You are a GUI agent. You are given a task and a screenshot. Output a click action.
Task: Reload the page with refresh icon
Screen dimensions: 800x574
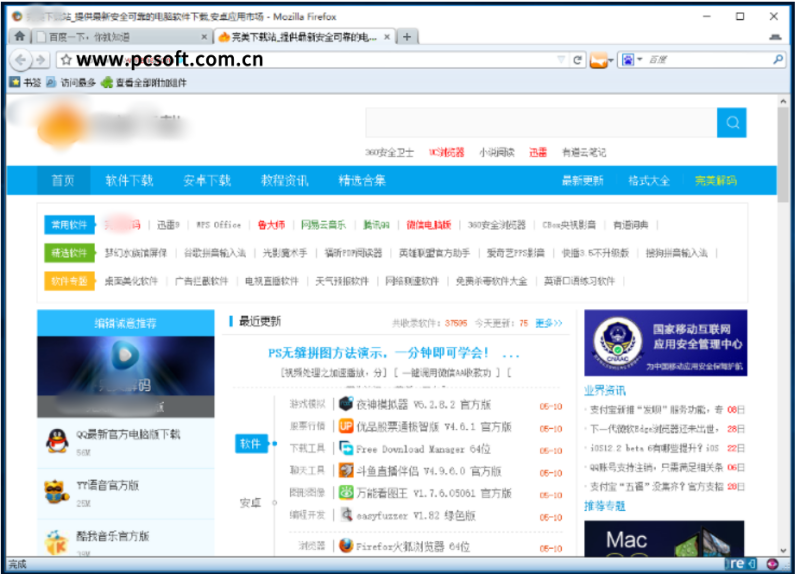(577, 60)
